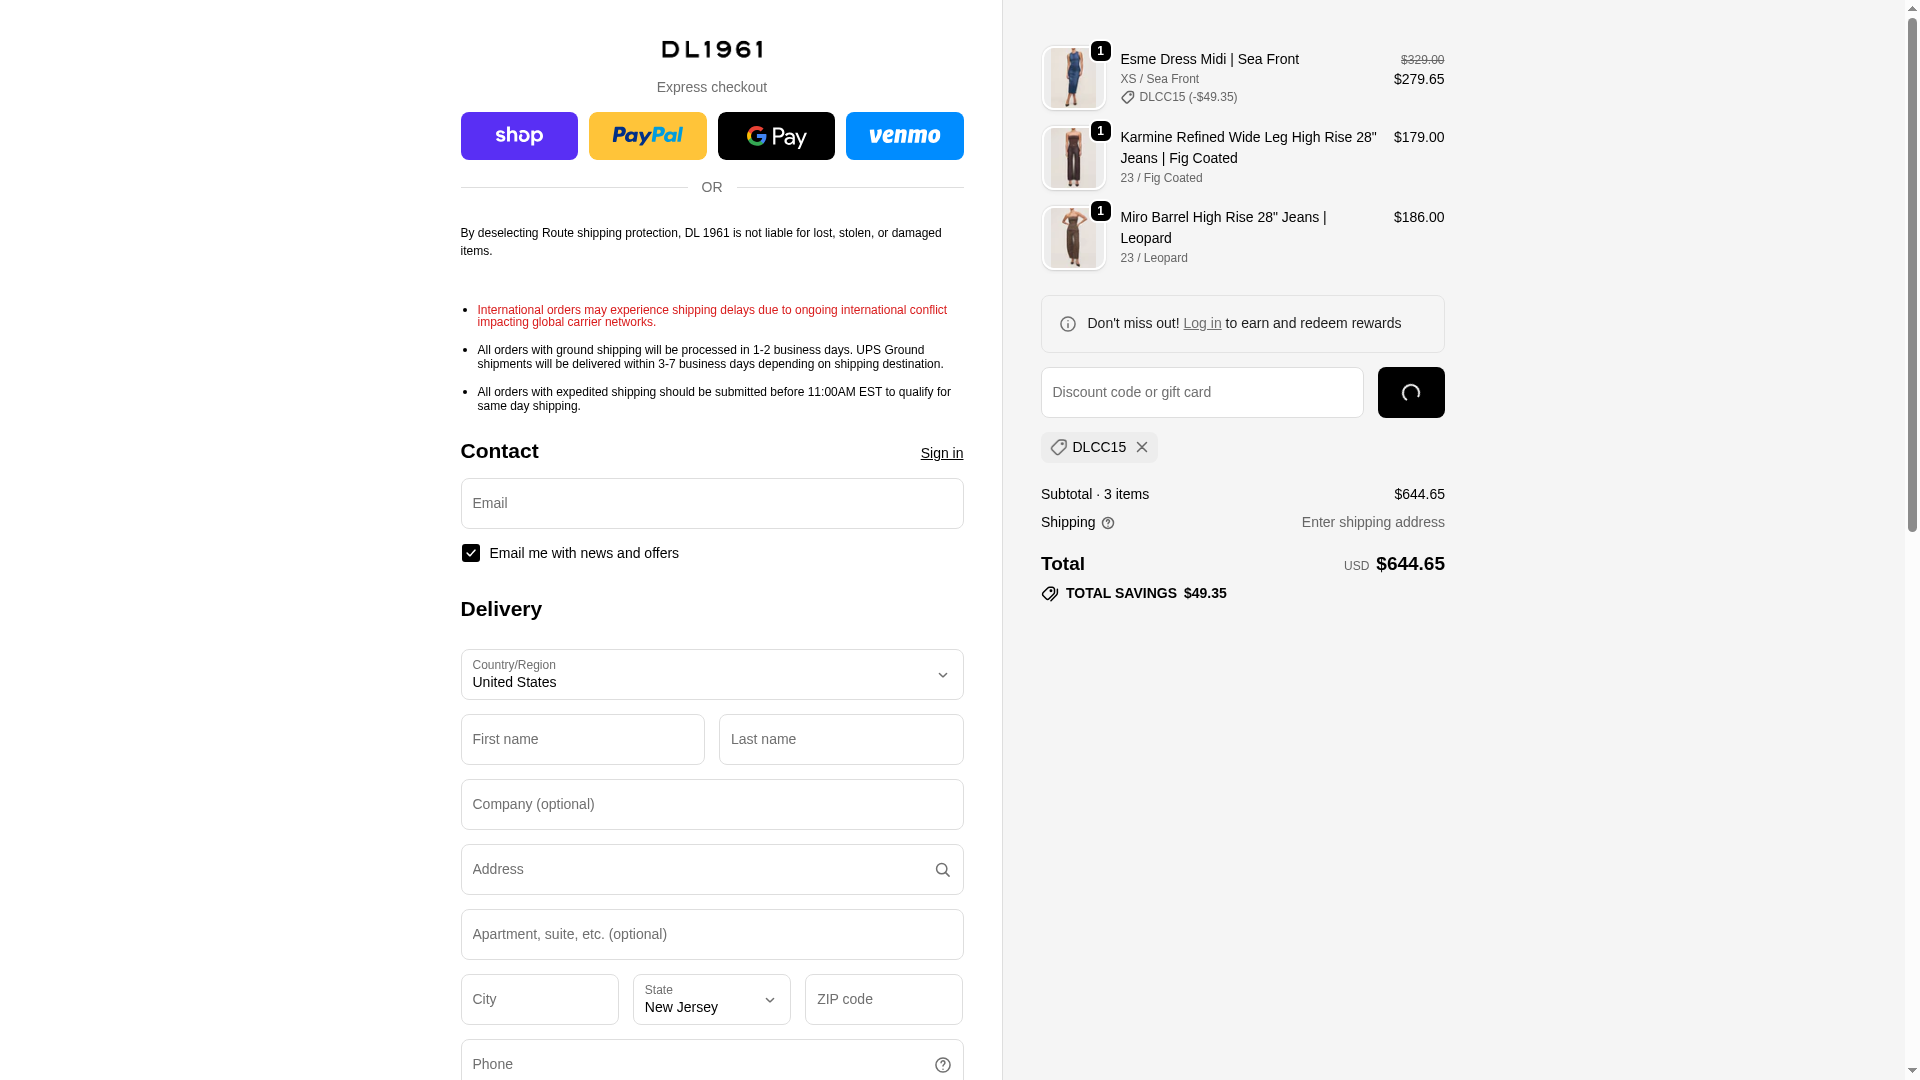Viewport: 1920px width, 1080px height.
Task: Pay with Venmo express button
Action: pos(904,136)
